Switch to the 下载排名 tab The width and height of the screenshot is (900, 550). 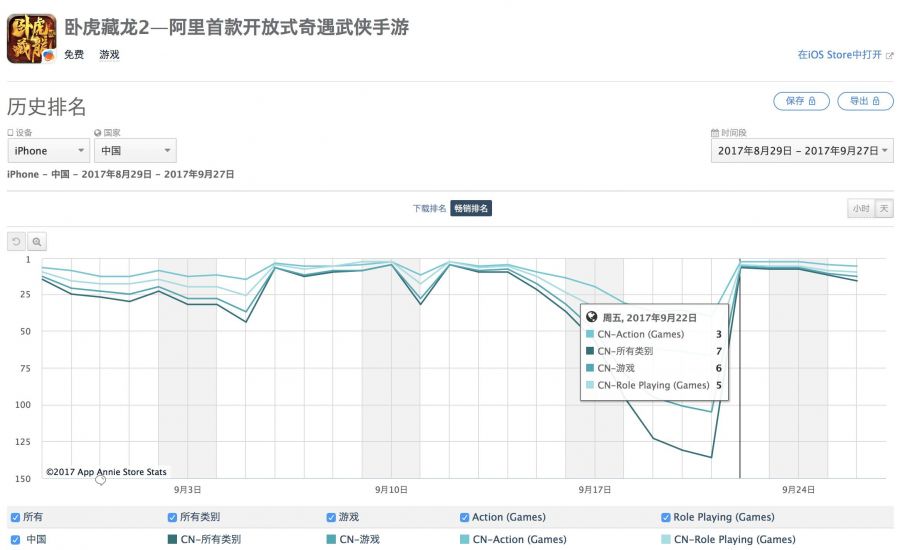click(x=429, y=208)
